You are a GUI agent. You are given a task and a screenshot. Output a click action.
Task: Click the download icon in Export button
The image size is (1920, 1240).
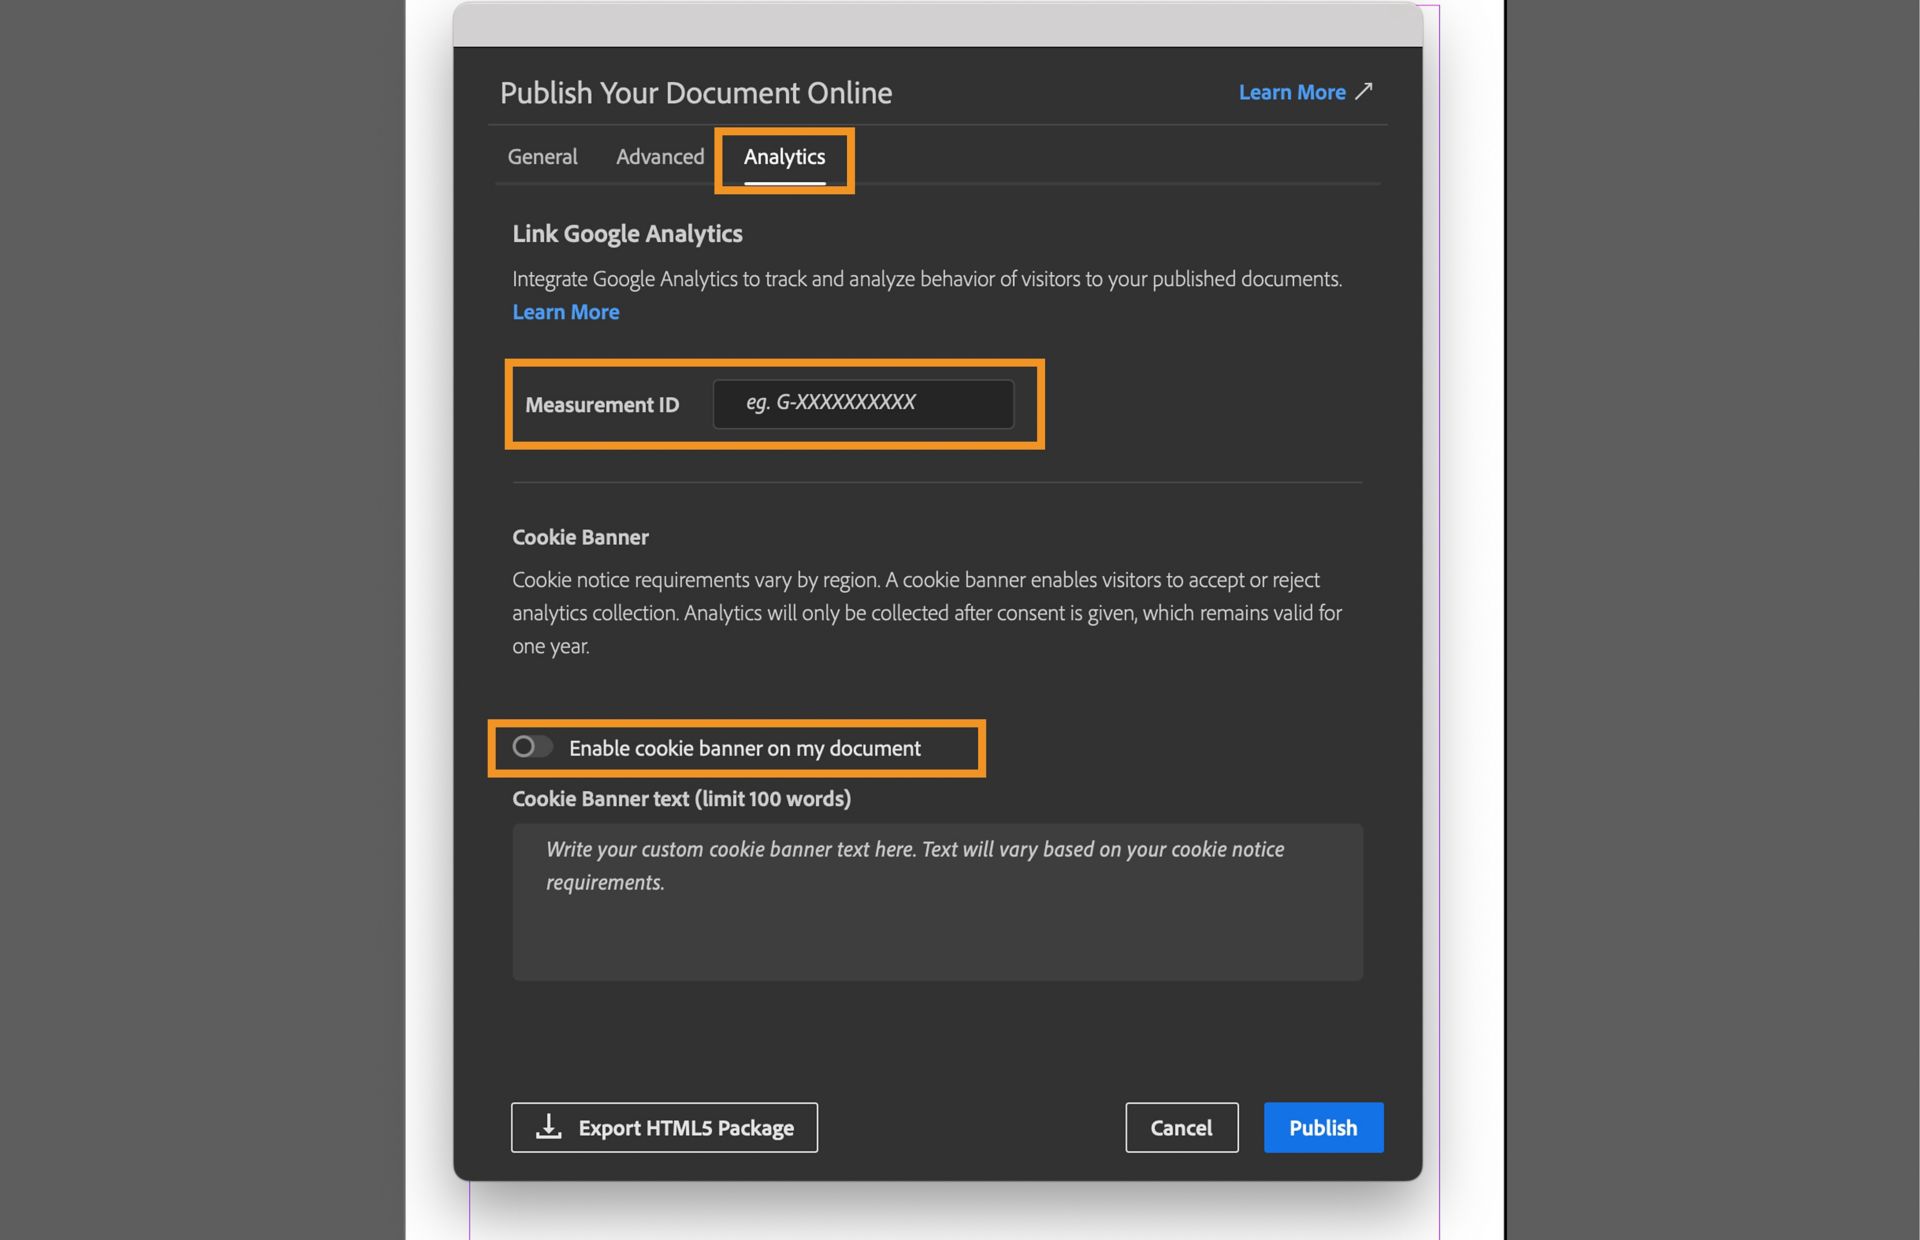548,1127
